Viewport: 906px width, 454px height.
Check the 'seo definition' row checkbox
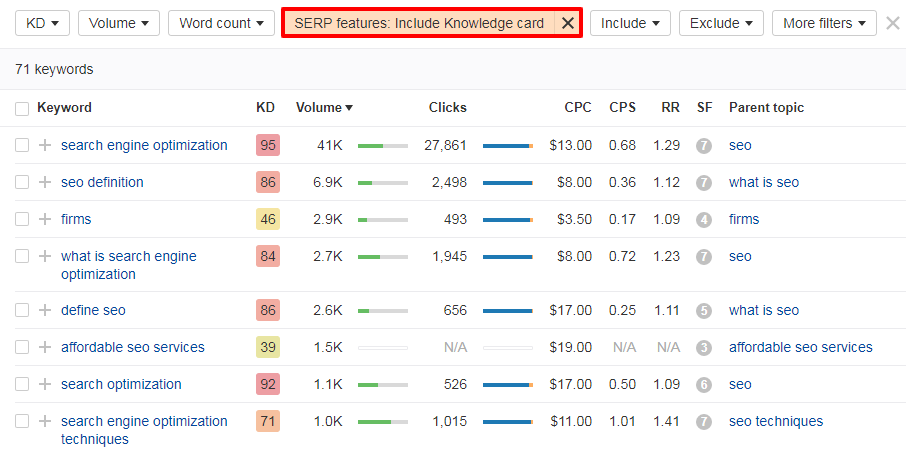(x=22, y=182)
